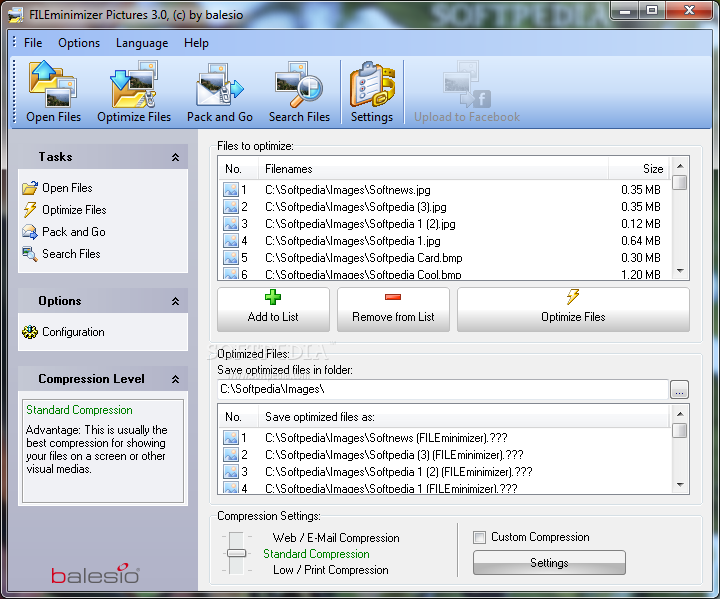The image size is (720, 599).
Task: Click the custom compression Settings button
Action: (x=549, y=563)
